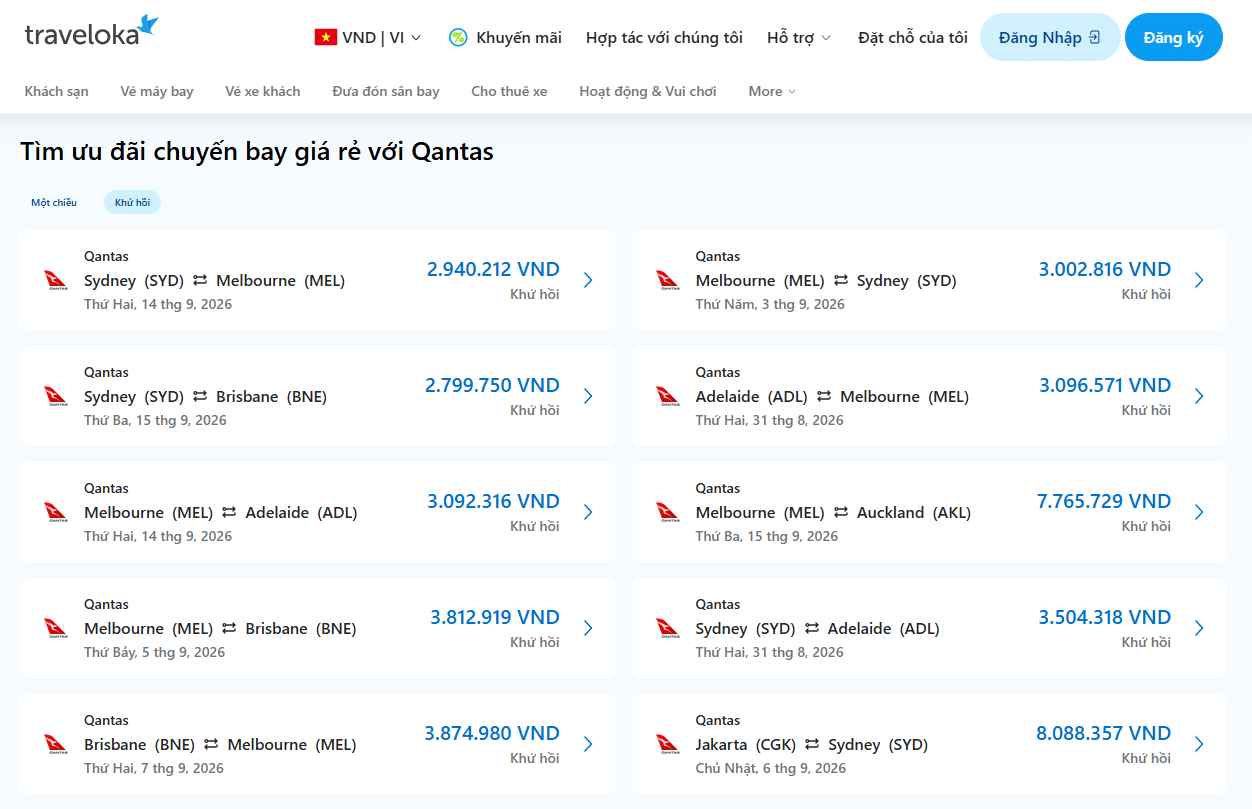1252x809 pixels.
Task: Click the Qantas logo on Adelaide–Melbourne card
Action: click(667, 396)
